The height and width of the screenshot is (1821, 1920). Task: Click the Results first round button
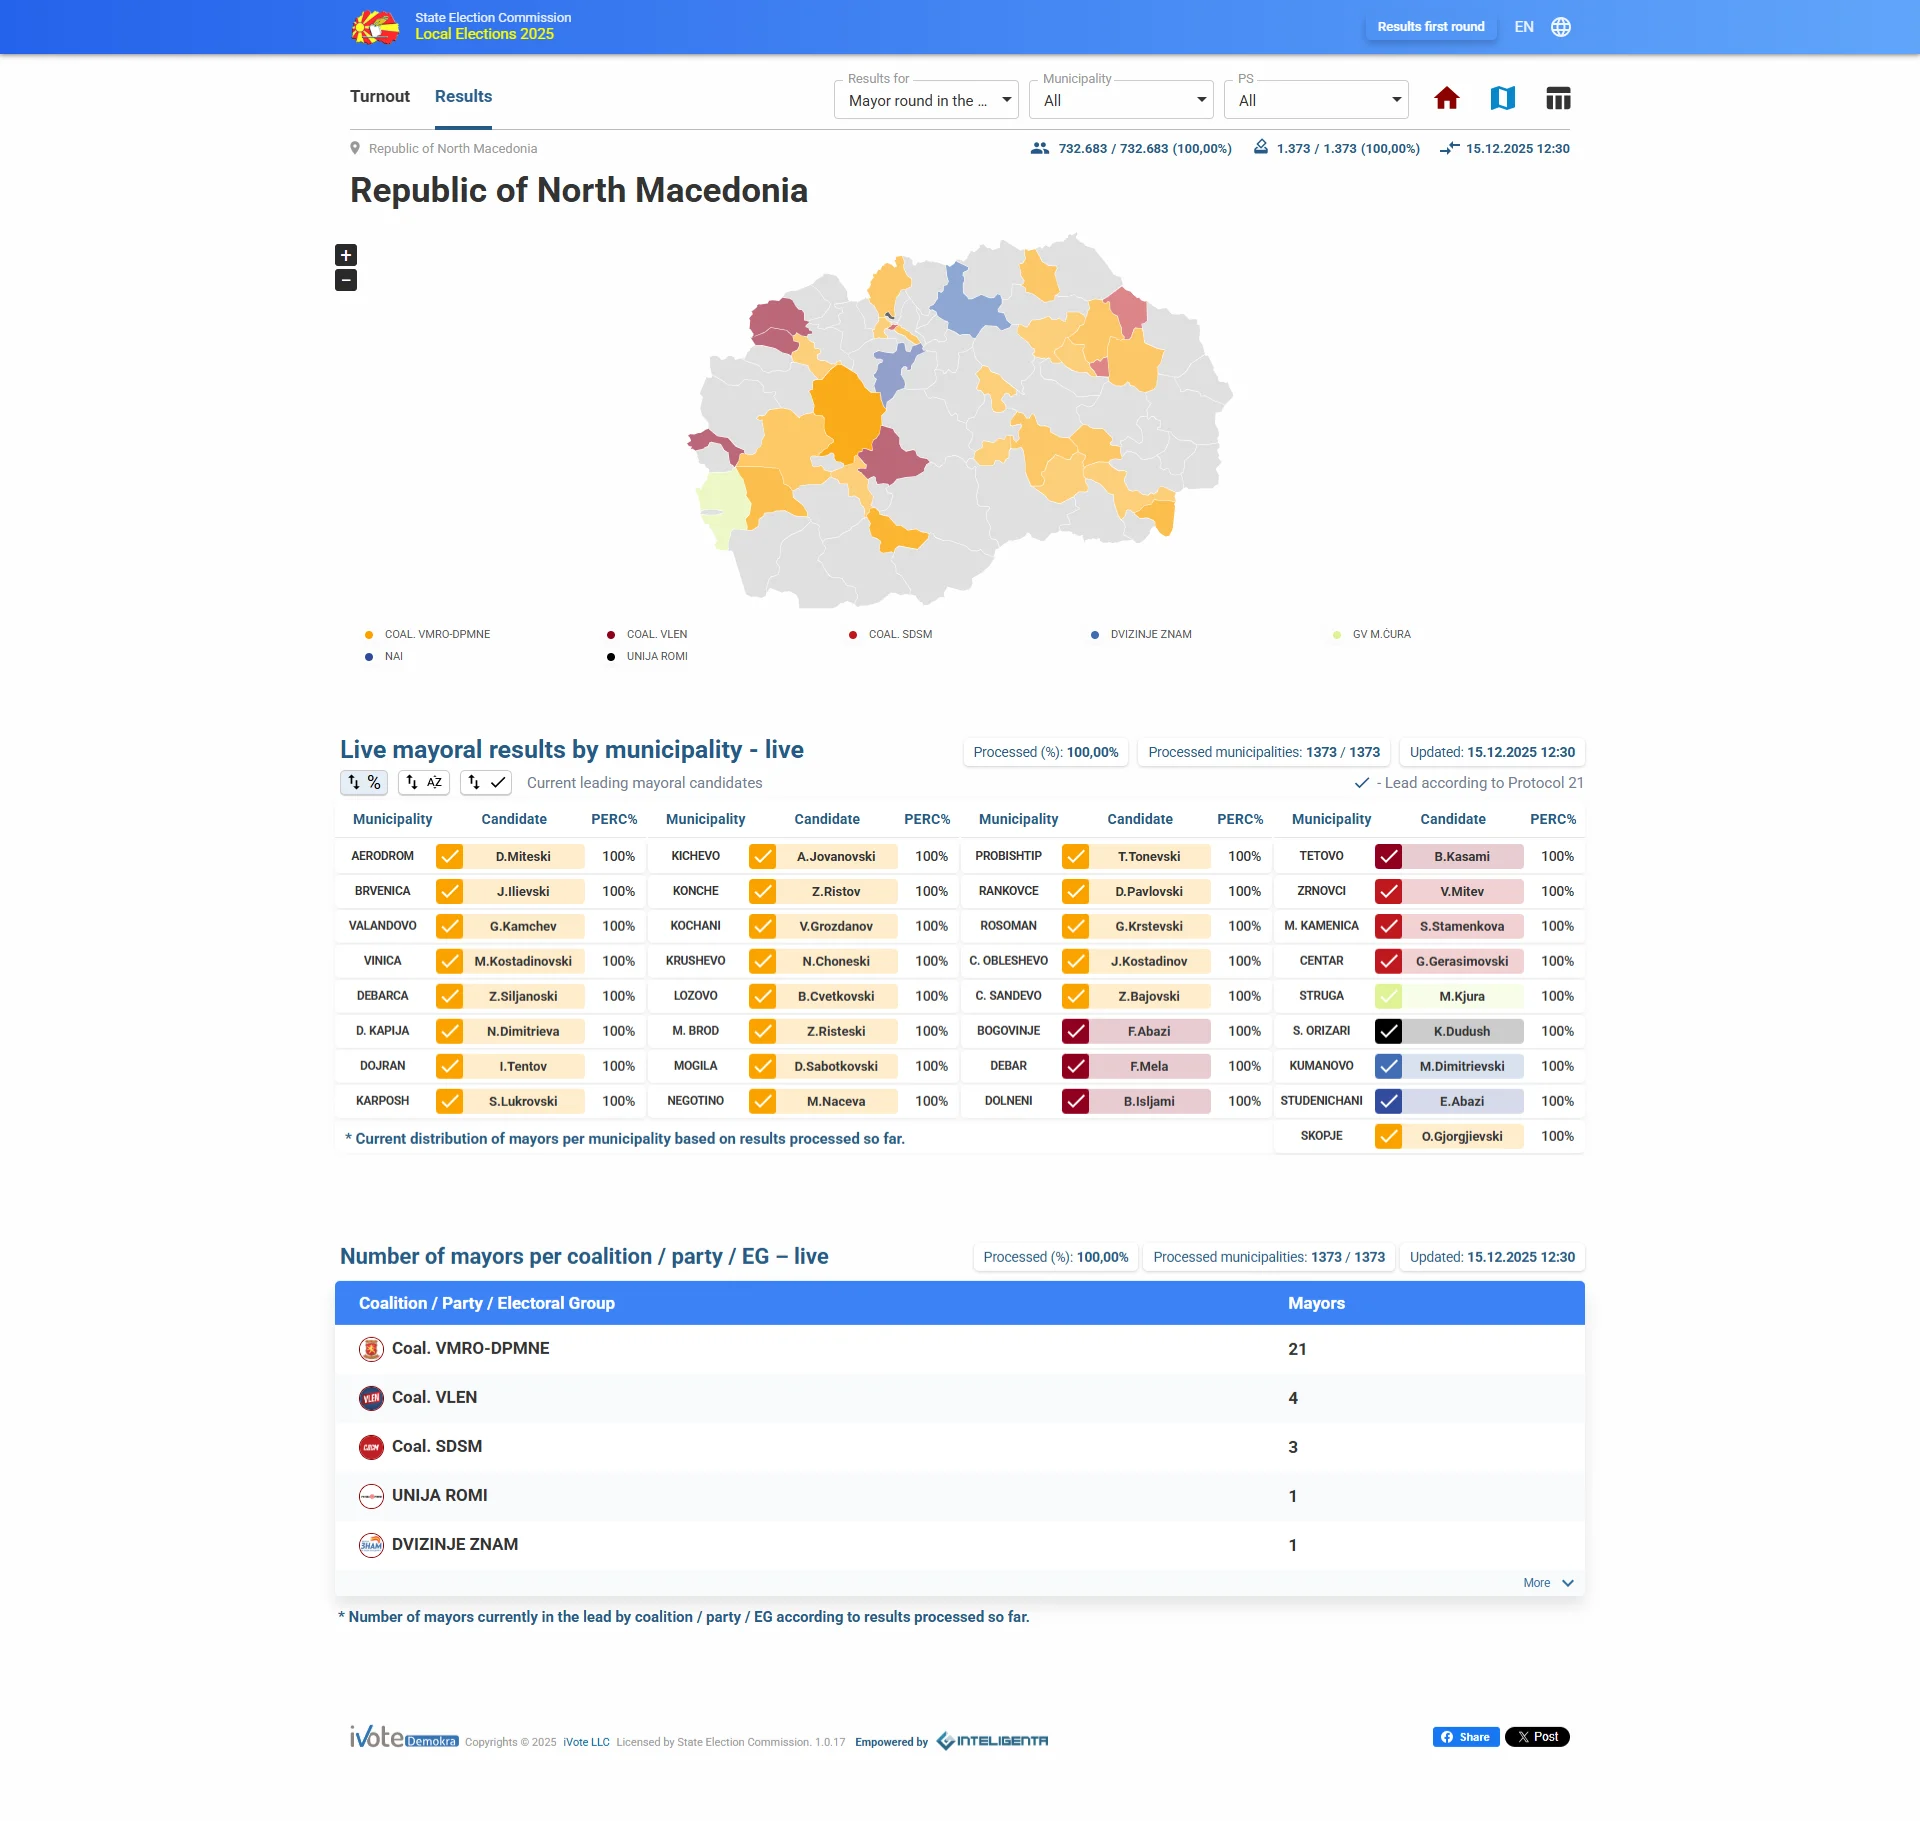[x=1430, y=27]
